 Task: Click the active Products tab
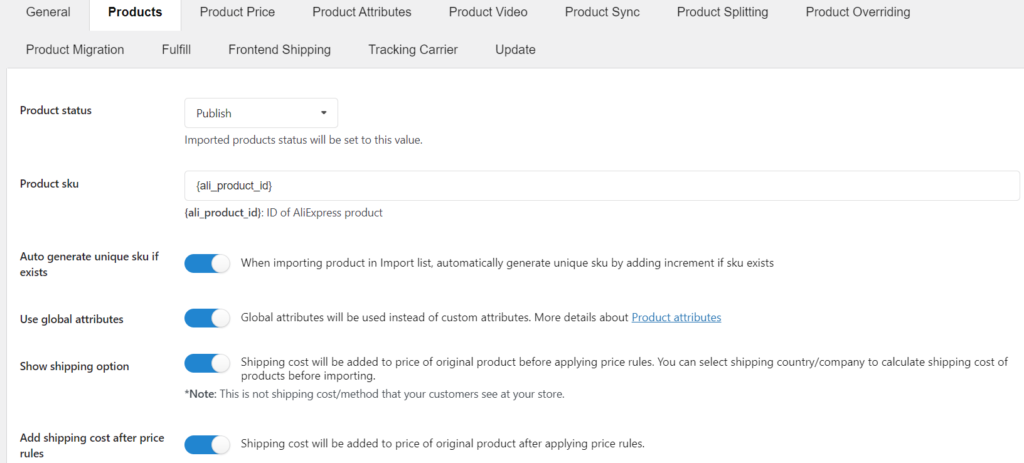[x=135, y=12]
